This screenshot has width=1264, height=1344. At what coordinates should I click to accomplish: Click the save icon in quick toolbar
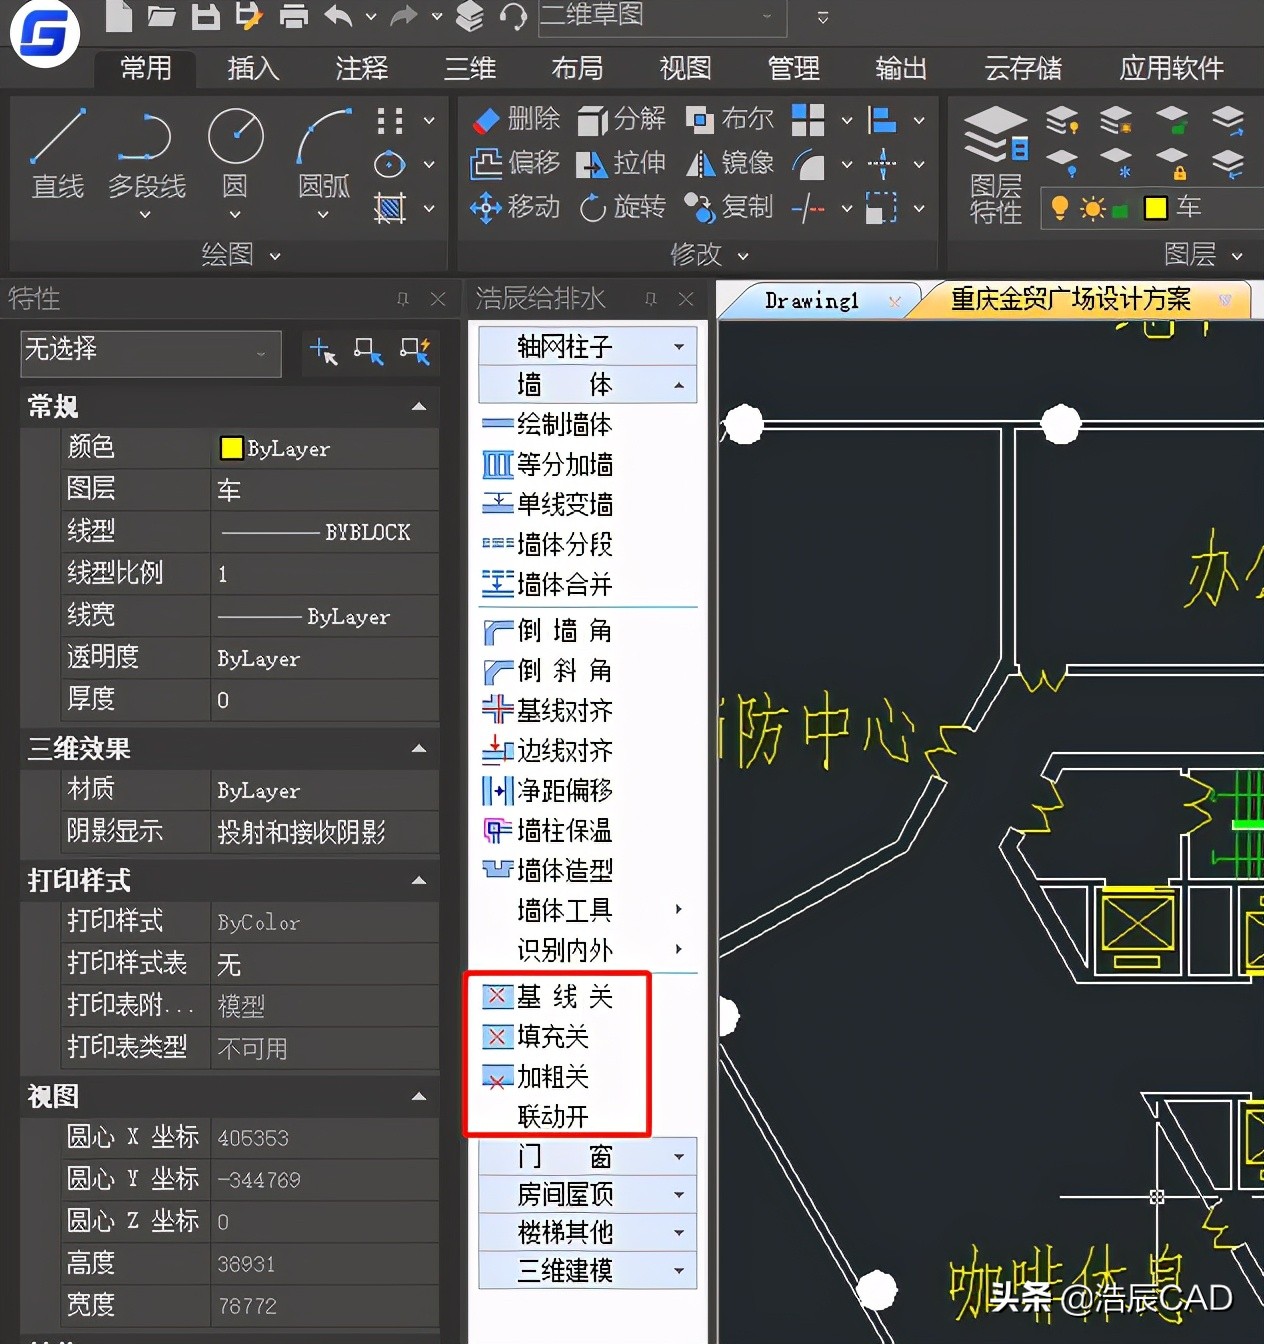(x=206, y=16)
